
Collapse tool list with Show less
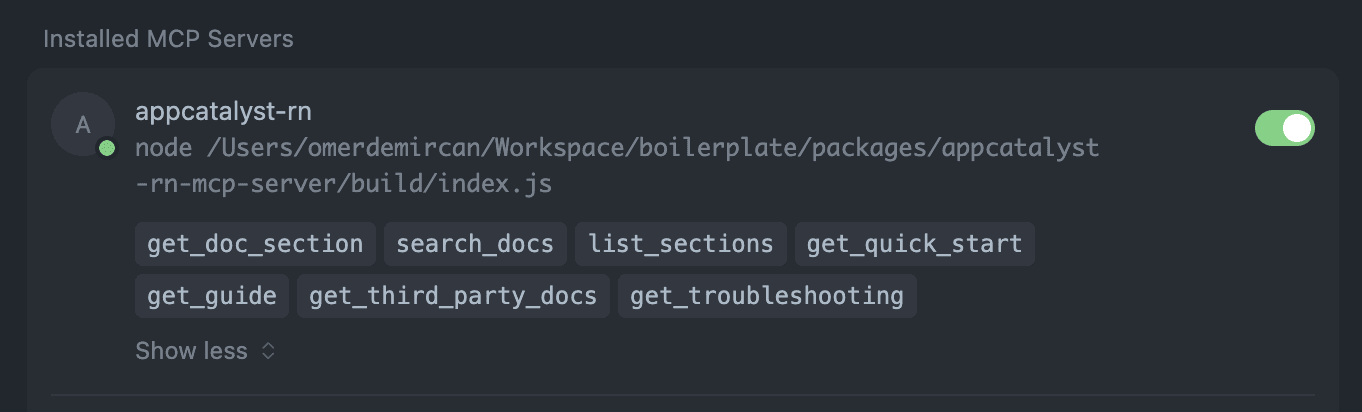(x=192, y=351)
